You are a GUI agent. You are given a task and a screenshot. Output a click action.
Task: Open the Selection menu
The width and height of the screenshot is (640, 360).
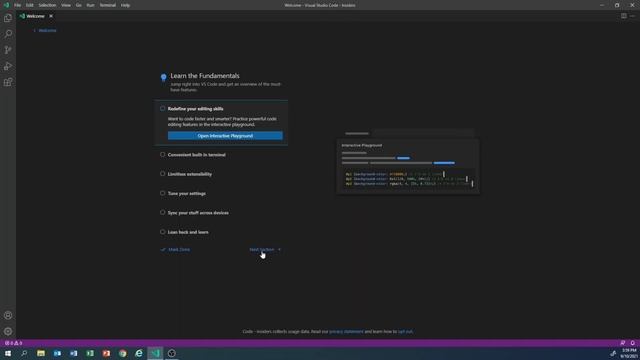click(x=47, y=5)
